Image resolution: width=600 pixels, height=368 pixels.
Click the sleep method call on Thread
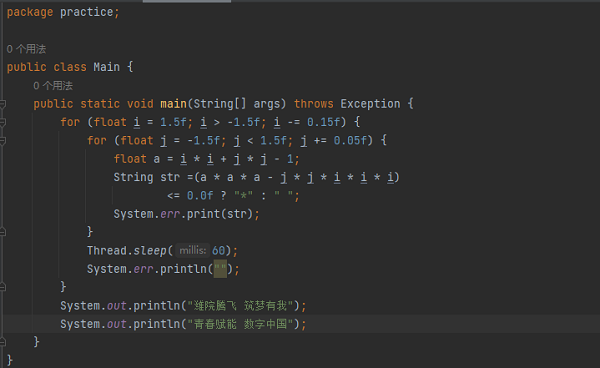pyautogui.click(x=150, y=251)
